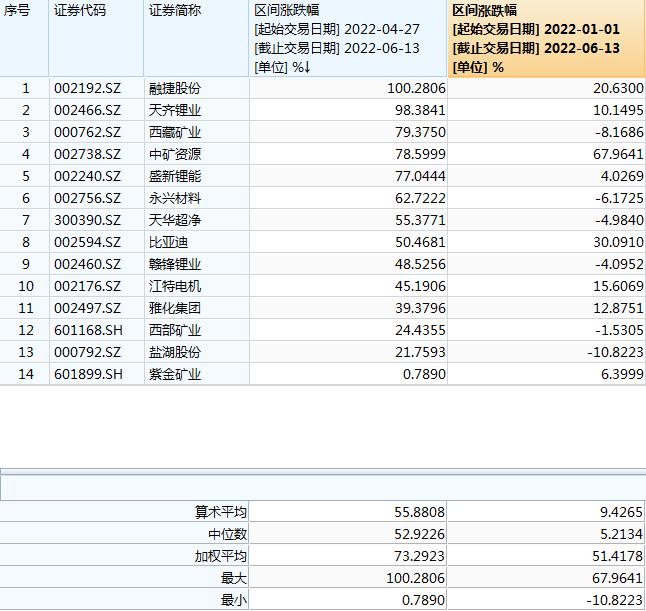Click arithmetic mean value 55.8808
Viewport: 646px width, 611px height.
tap(419, 512)
